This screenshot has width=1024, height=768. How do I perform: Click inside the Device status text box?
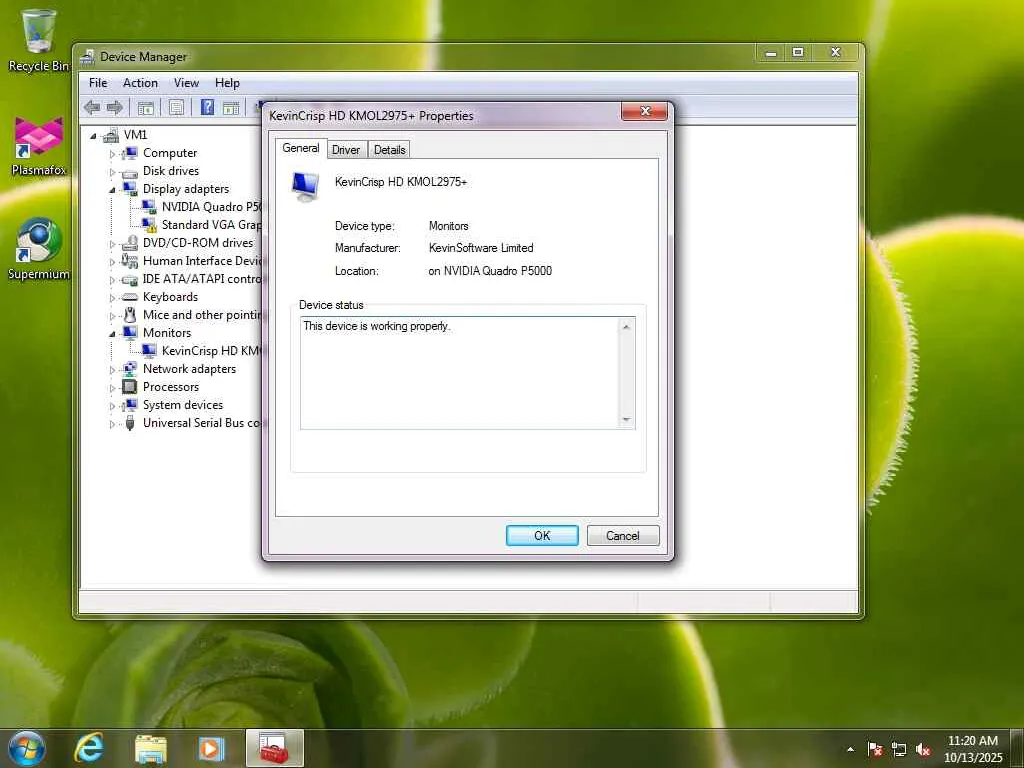tap(460, 373)
